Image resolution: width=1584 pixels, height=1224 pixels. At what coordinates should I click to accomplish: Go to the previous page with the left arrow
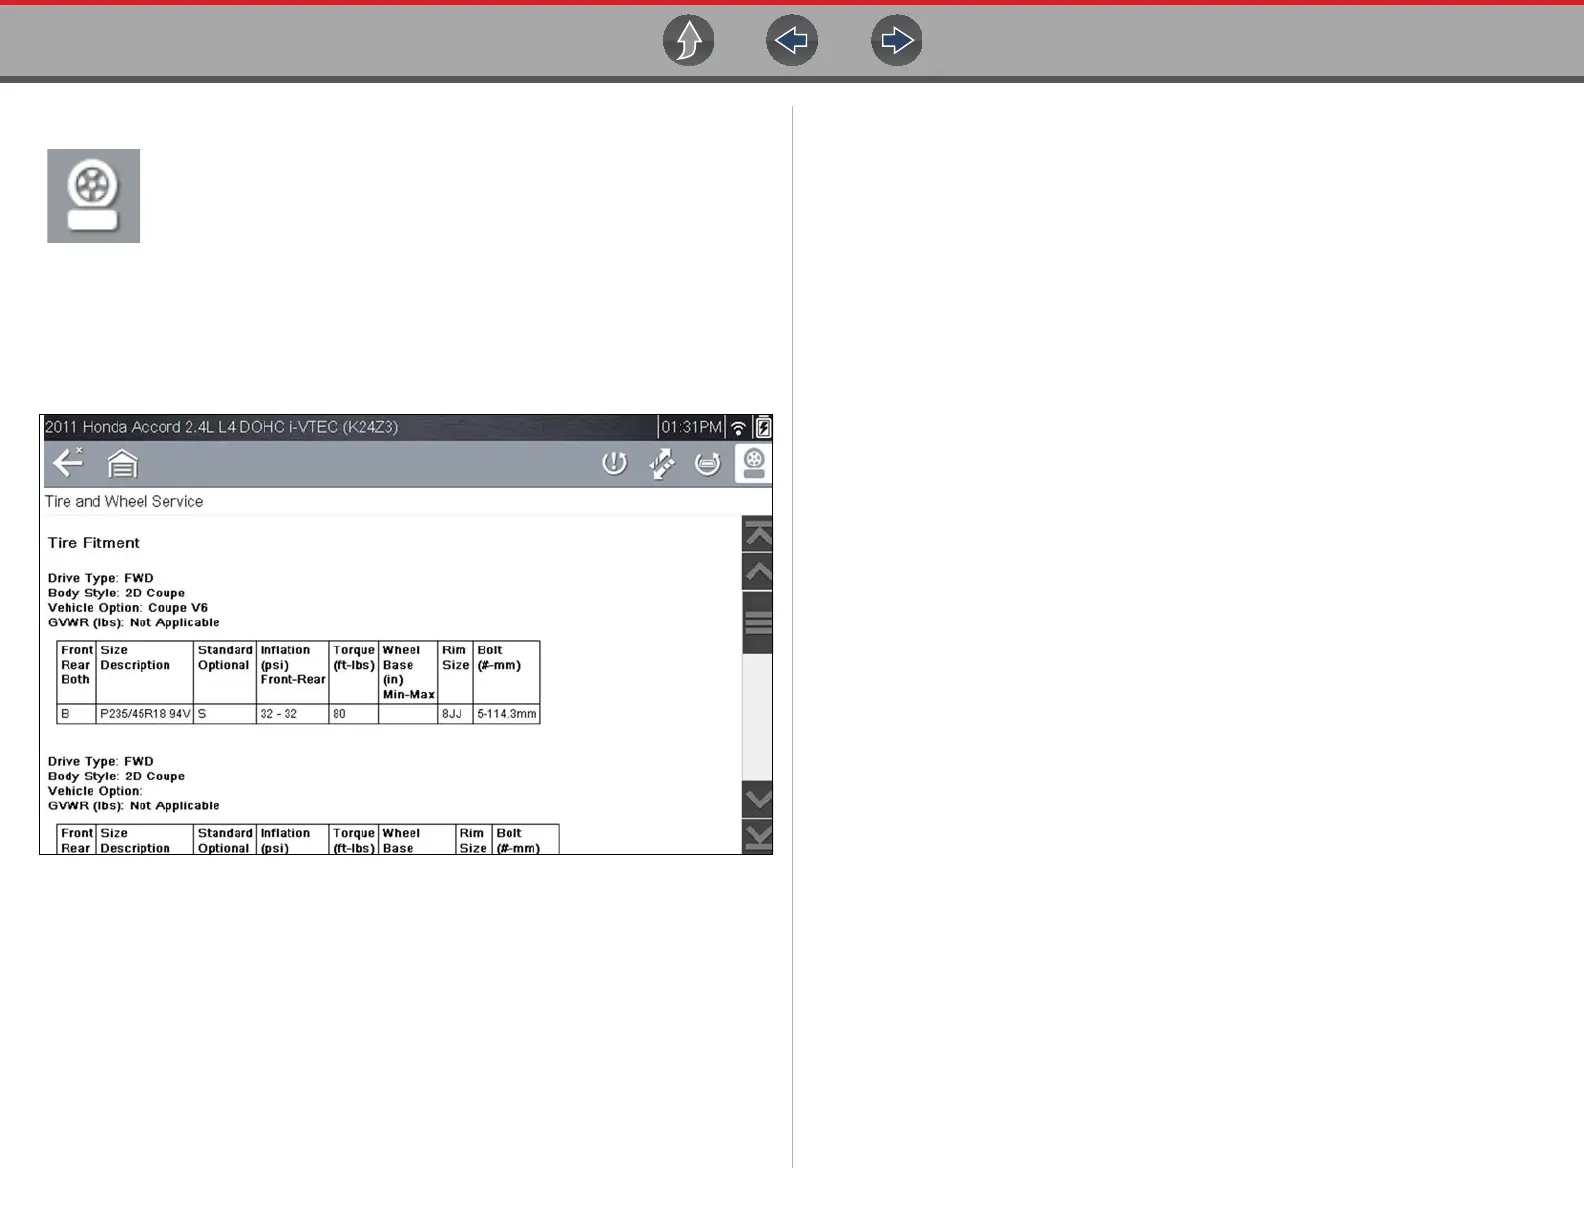(x=792, y=41)
